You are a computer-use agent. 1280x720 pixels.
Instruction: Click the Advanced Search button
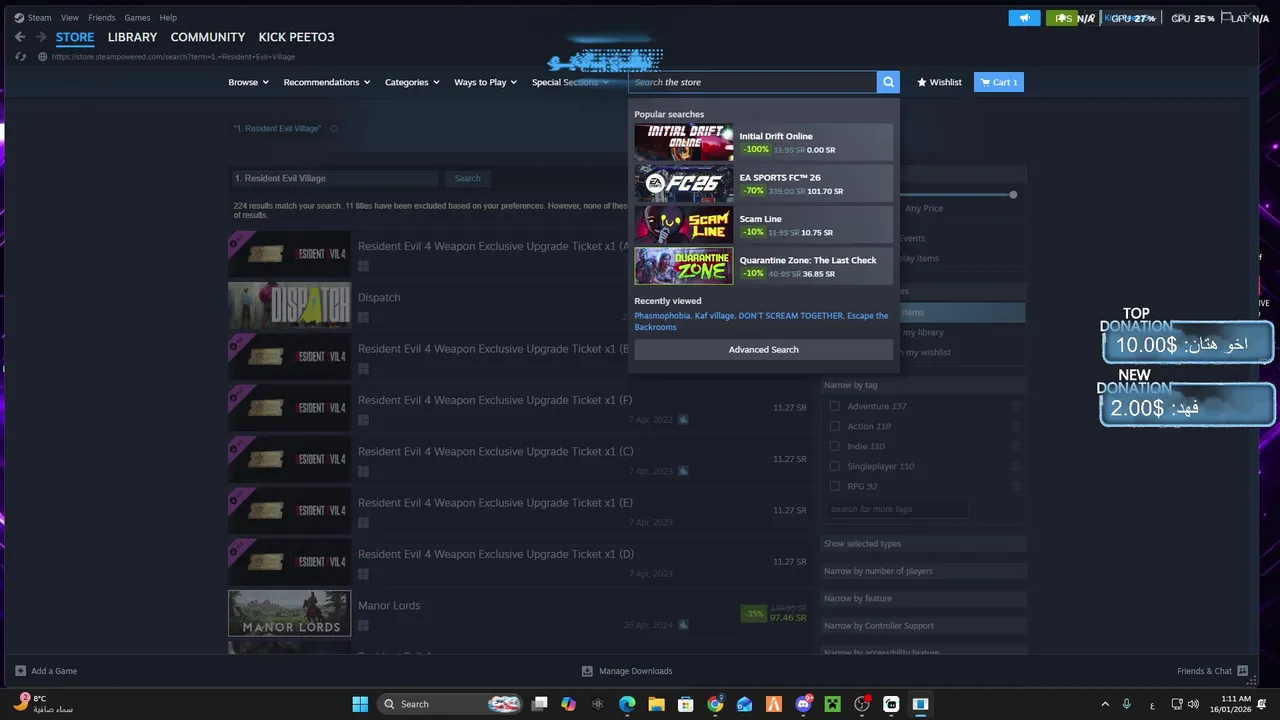pos(763,350)
